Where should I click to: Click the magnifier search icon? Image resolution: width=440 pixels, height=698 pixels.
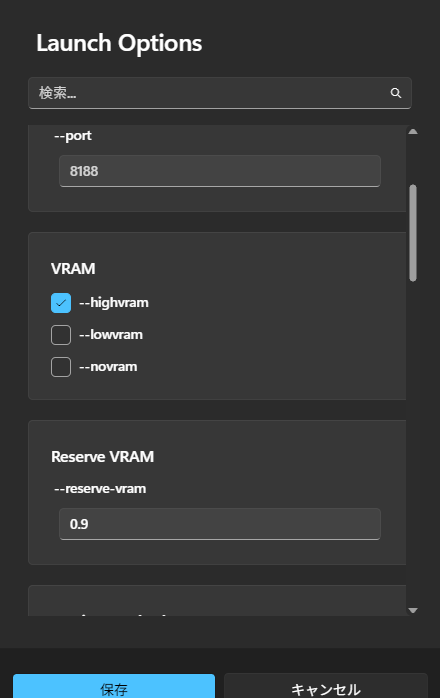coord(395,93)
